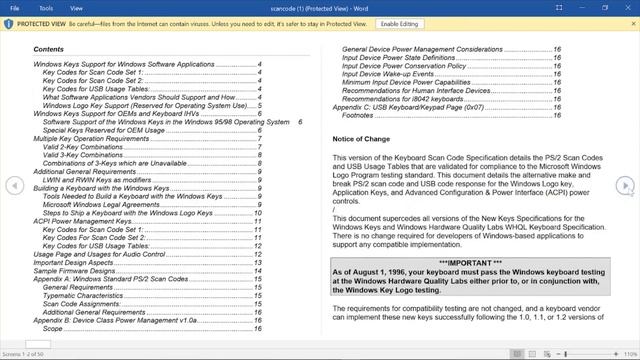The width and height of the screenshot is (640, 360).
Task: Go to the previous screen with left arrow
Action: tap(15, 186)
